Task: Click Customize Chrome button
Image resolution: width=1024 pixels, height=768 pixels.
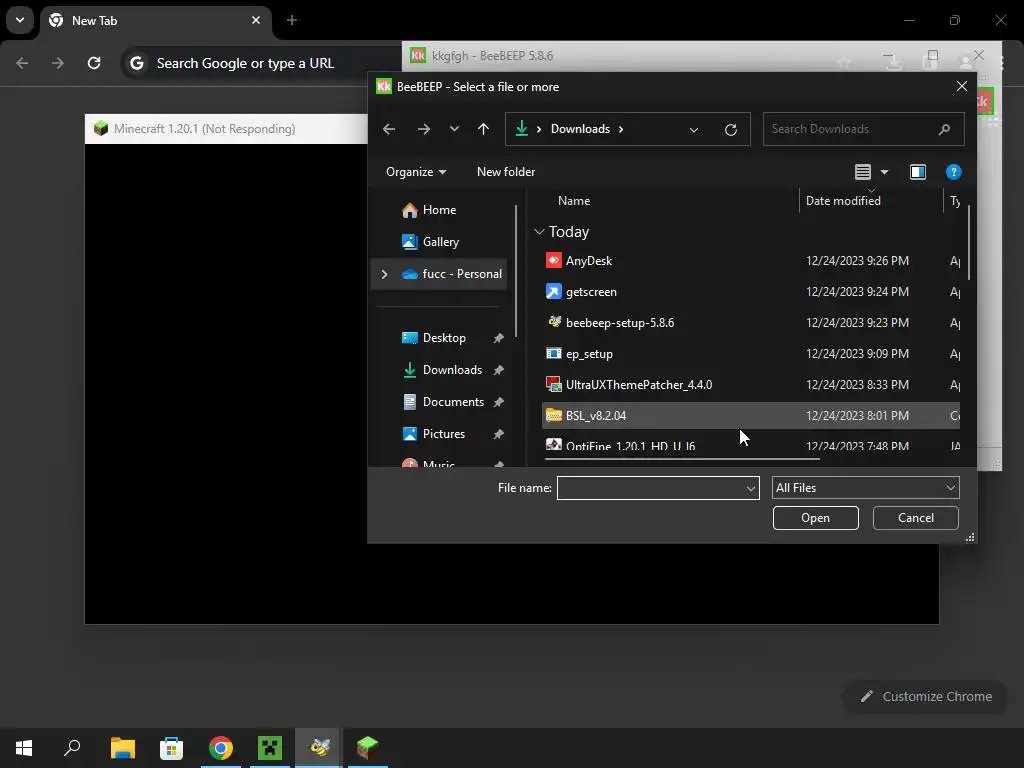Action: (x=925, y=697)
